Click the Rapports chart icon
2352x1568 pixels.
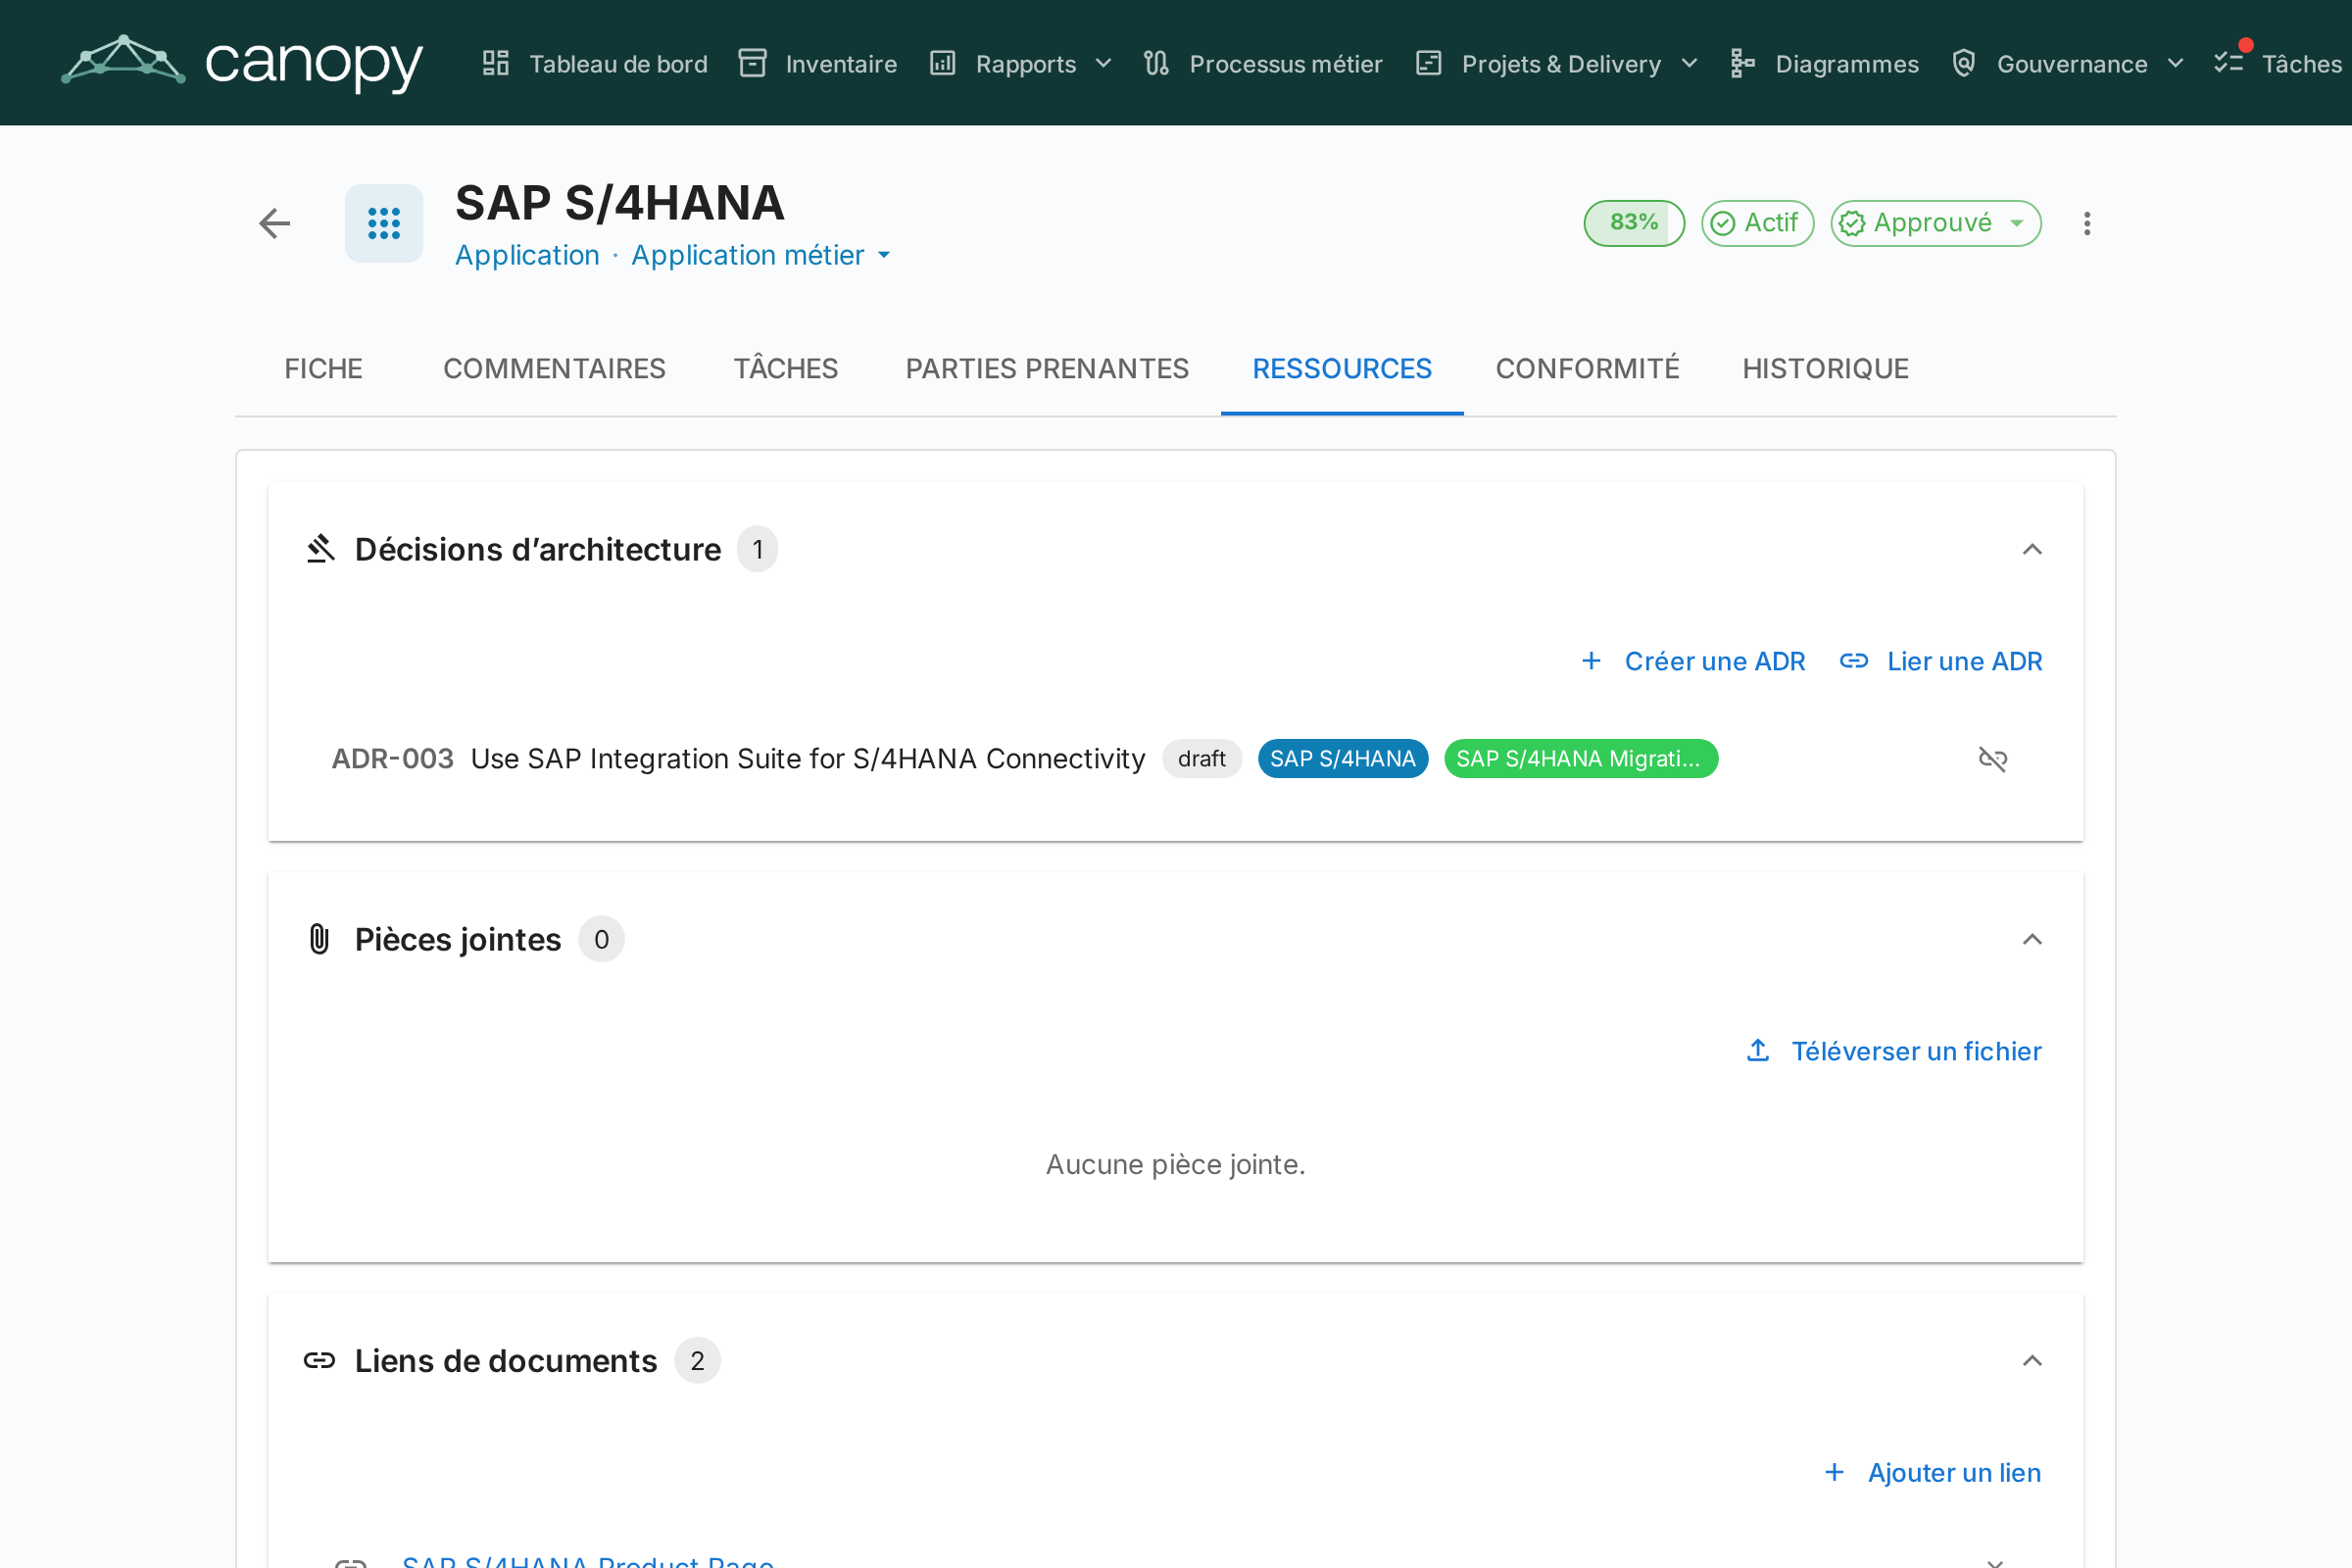pos(943,63)
